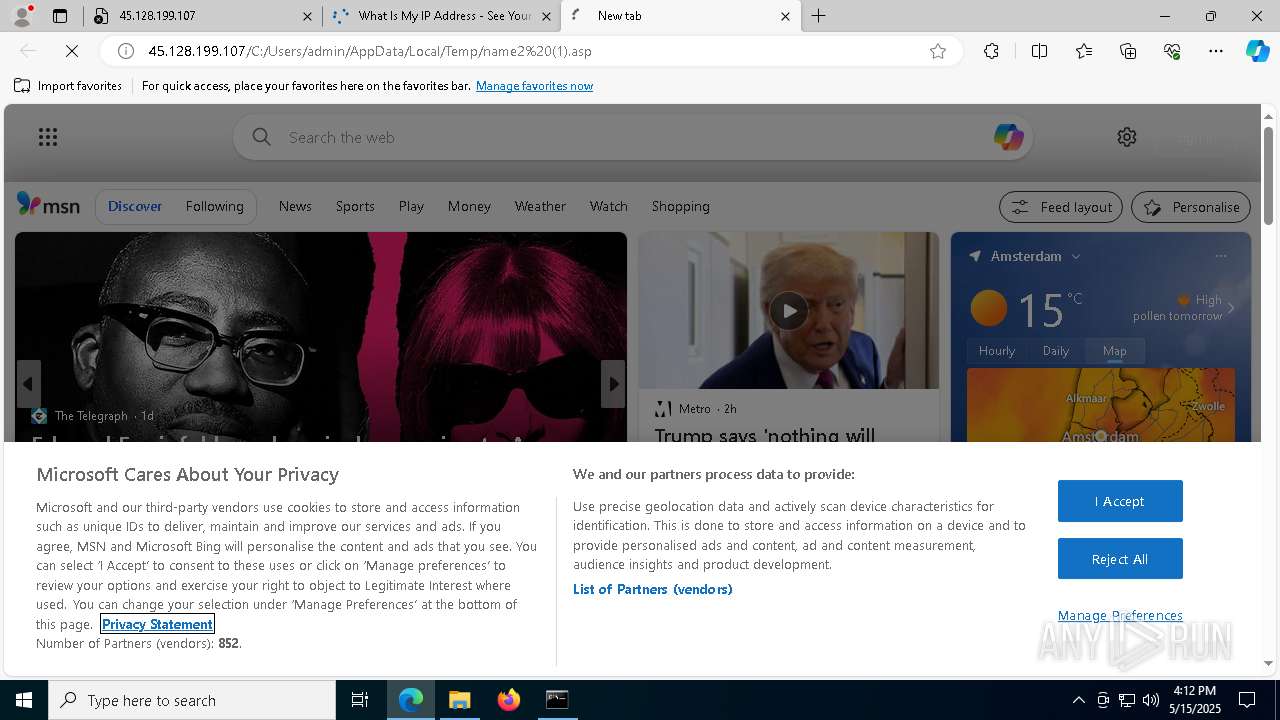Screen dimensions: 1280x720
Task: Show the weather Map view
Action: 1114,351
